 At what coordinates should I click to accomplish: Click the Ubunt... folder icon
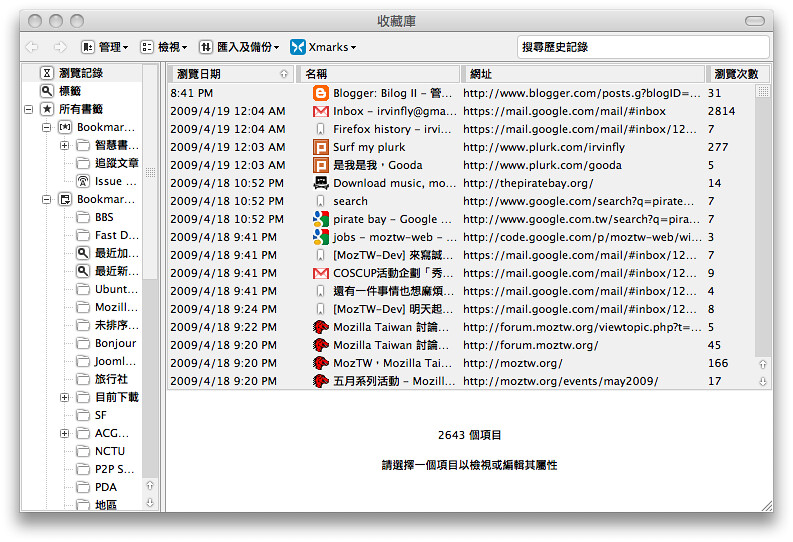(83, 289)
